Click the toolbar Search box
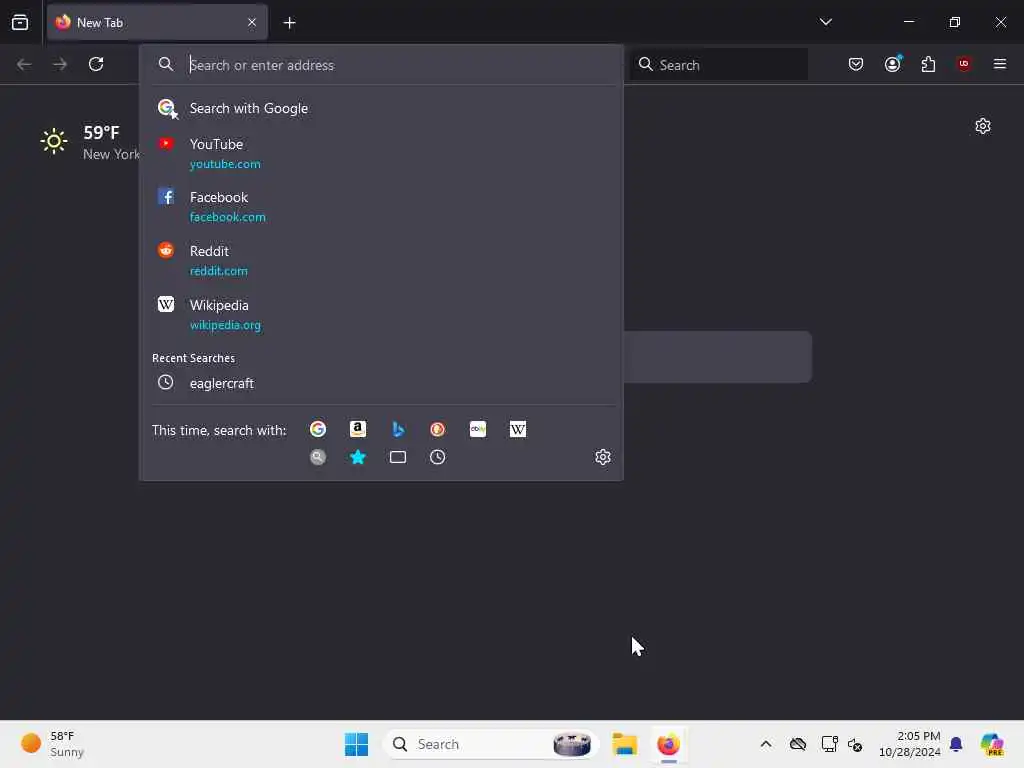 (719, 65)
